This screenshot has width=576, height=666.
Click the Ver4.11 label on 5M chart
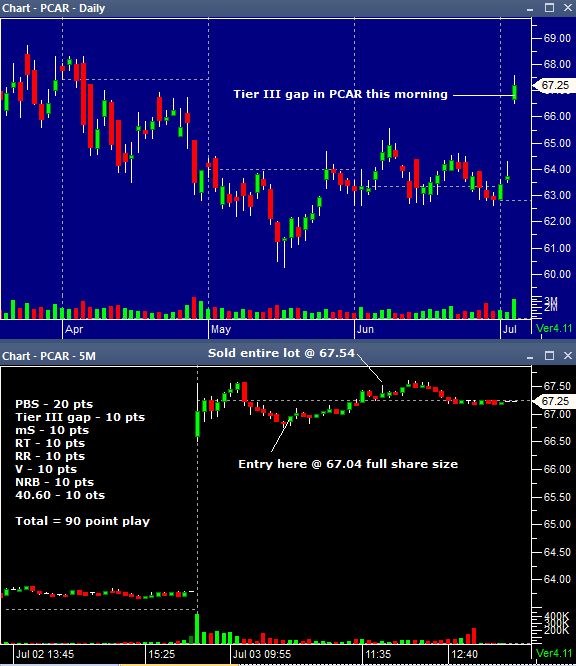click(x=554, y=653)
